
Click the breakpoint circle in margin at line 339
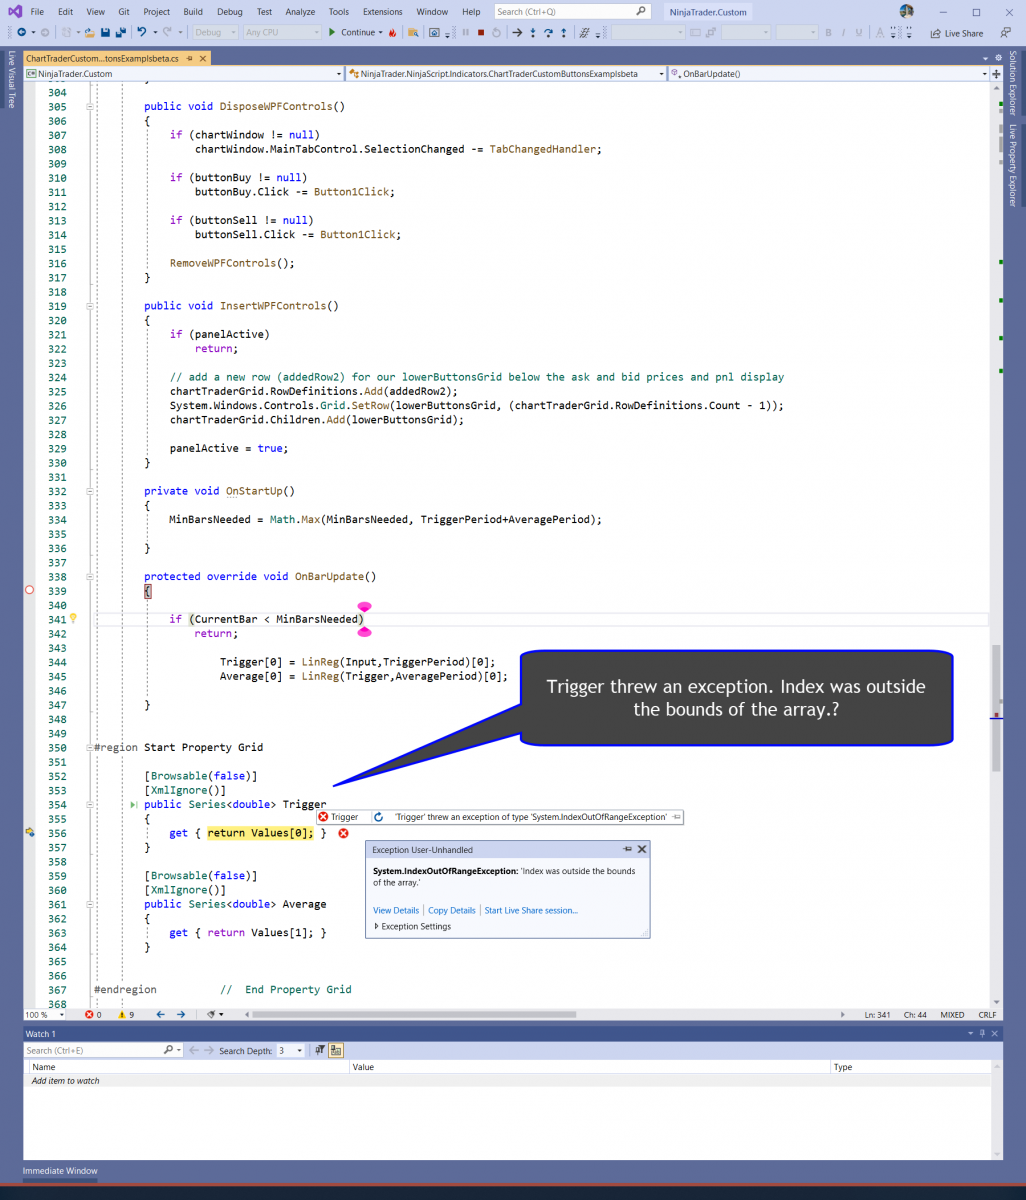click(x=30, y=591)
